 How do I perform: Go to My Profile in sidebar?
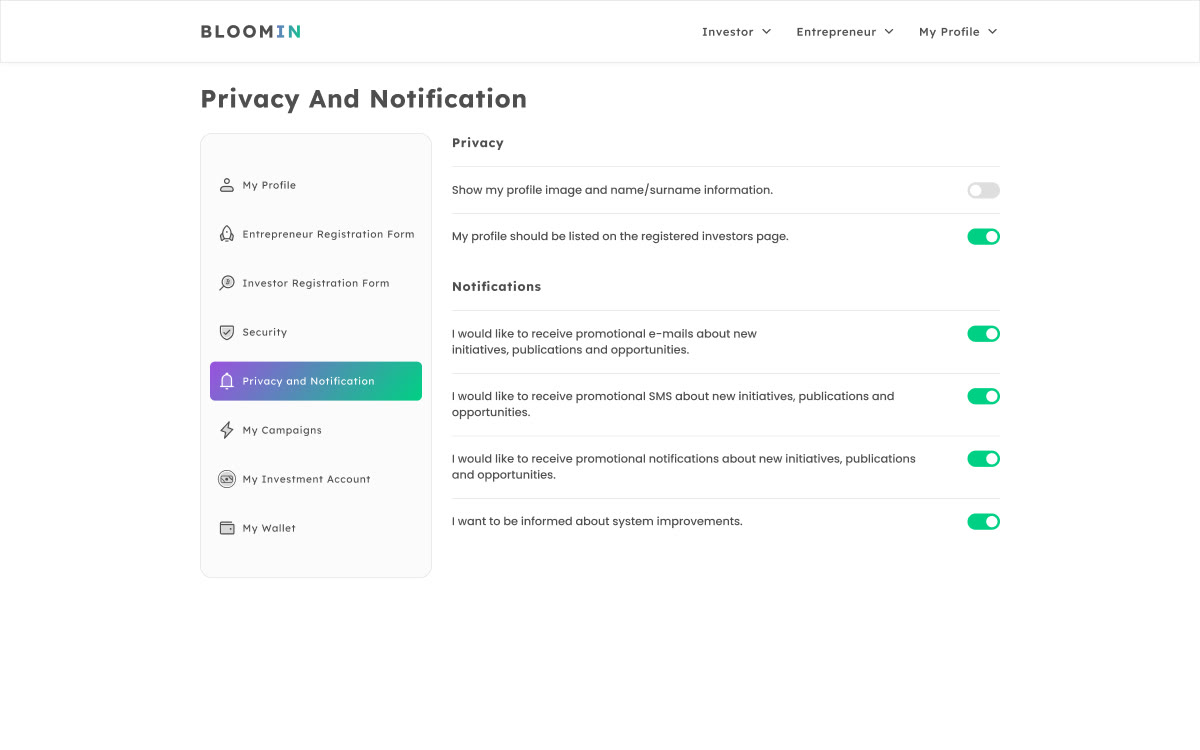coord(316,185)
